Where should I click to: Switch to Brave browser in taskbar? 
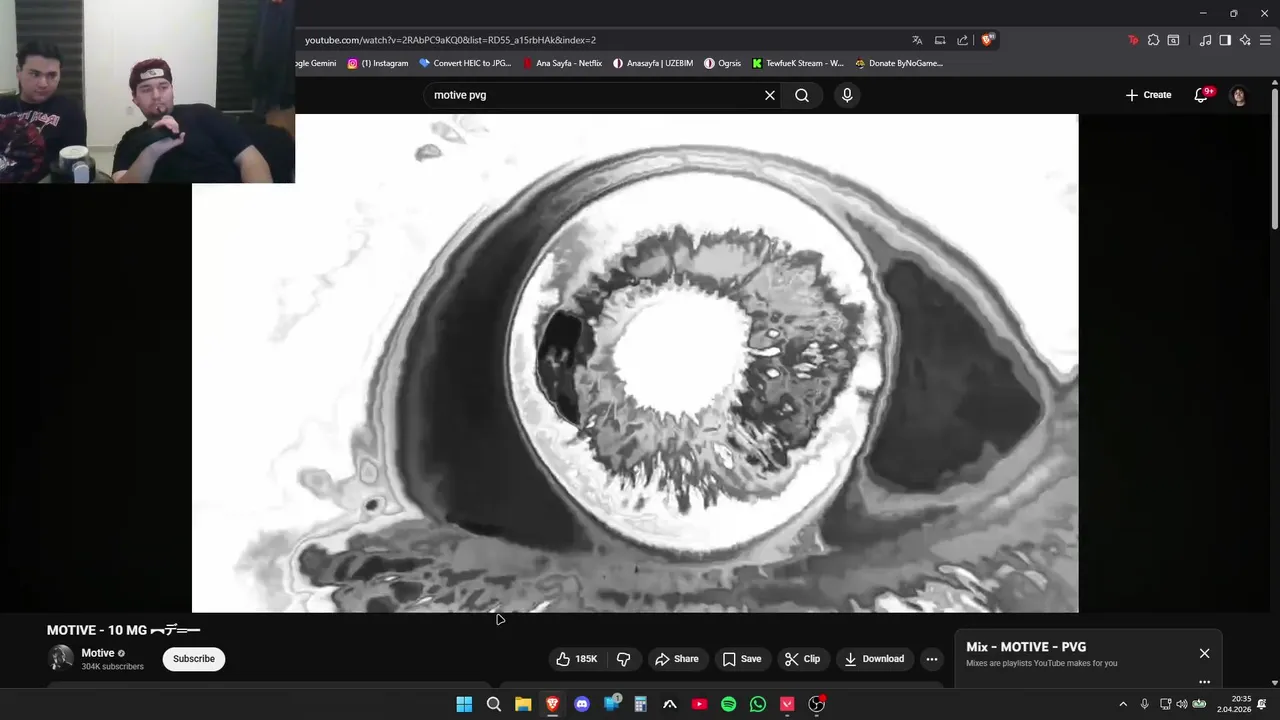pos(552,704)
